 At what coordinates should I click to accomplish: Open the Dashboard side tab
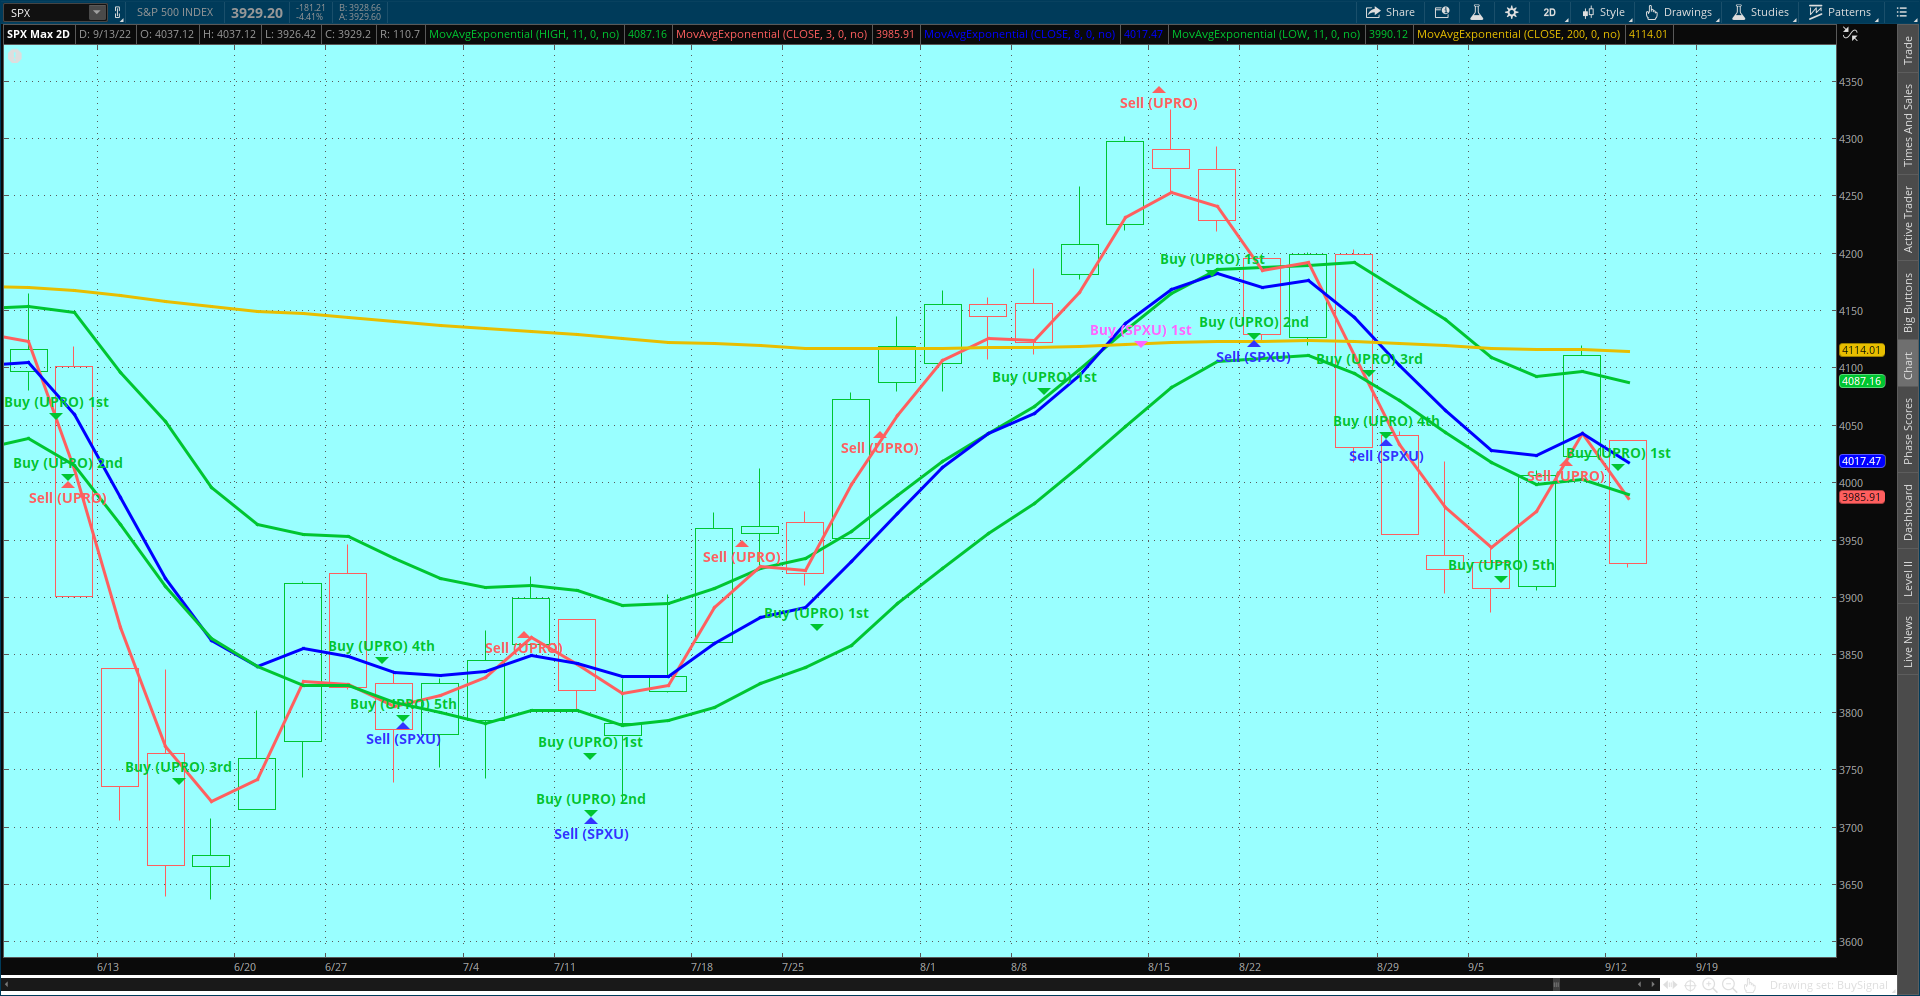[x=1908, y=512]
